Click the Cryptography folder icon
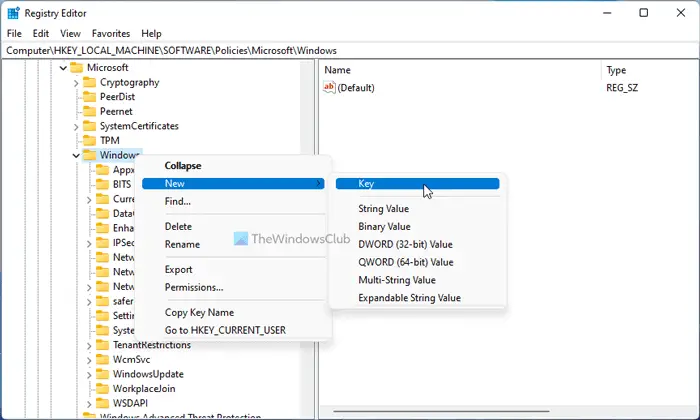This screenshot has height=420, width=700. 90,82
